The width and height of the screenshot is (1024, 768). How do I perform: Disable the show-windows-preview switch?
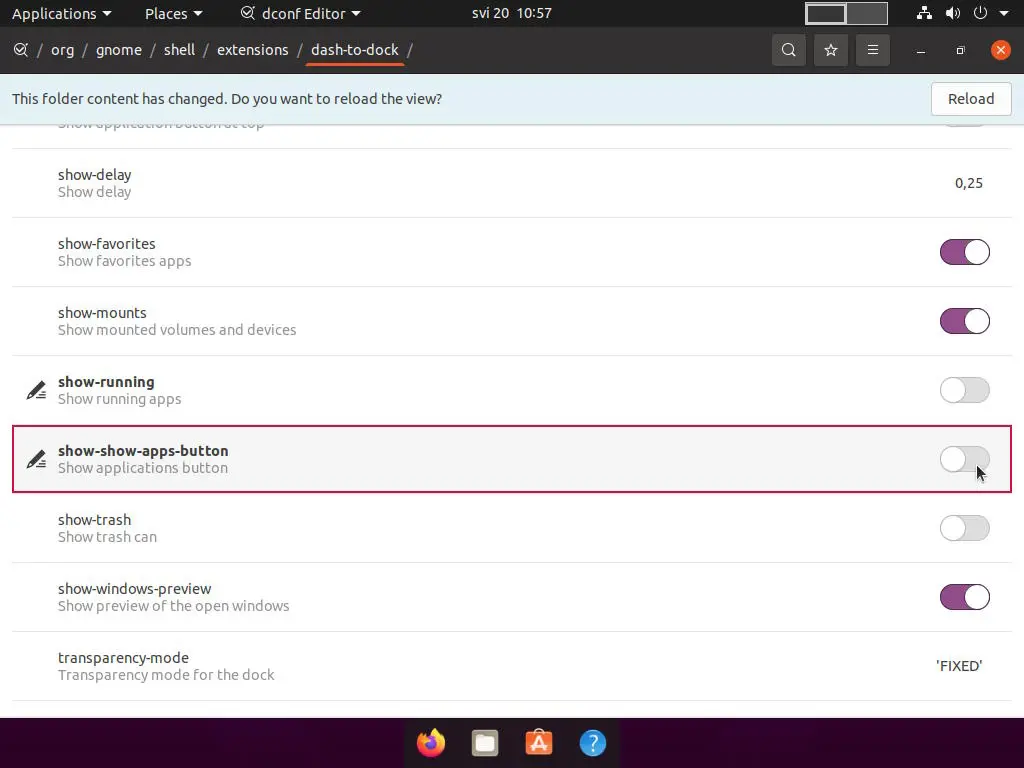[965, 597]
